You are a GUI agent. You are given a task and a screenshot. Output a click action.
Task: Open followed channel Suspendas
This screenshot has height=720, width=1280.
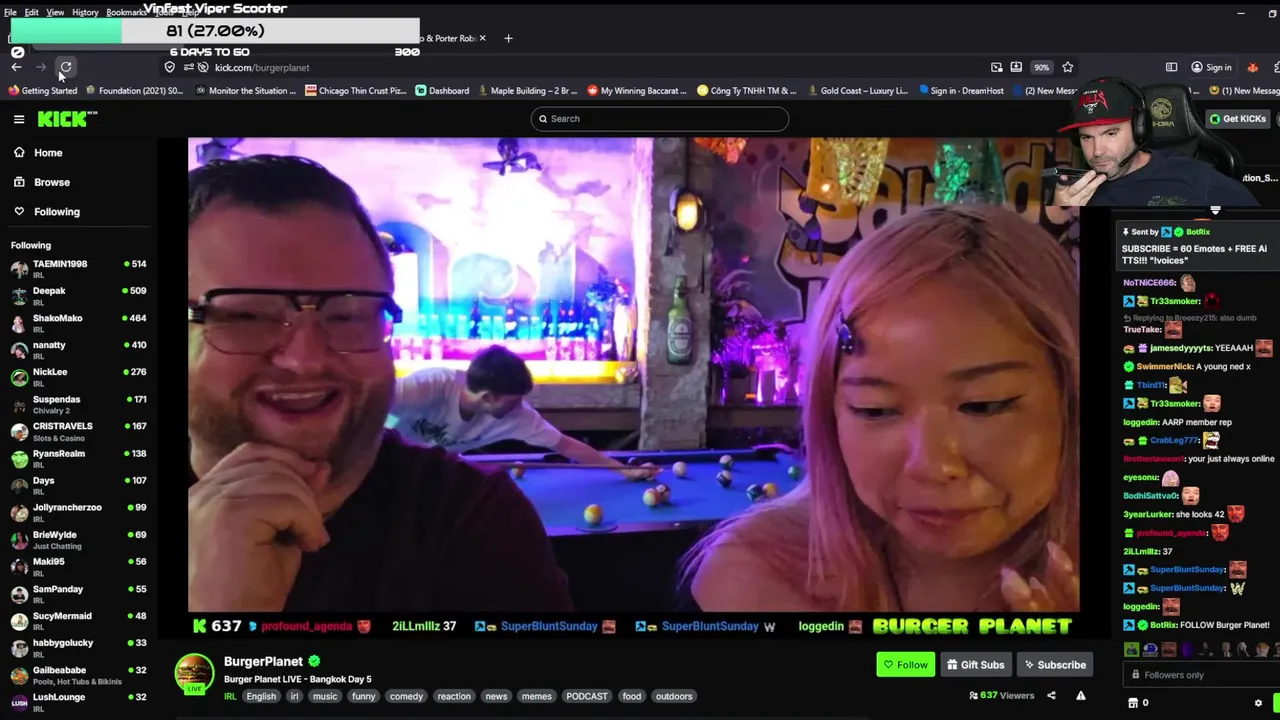pyautogui.click(x=78, y=404)
